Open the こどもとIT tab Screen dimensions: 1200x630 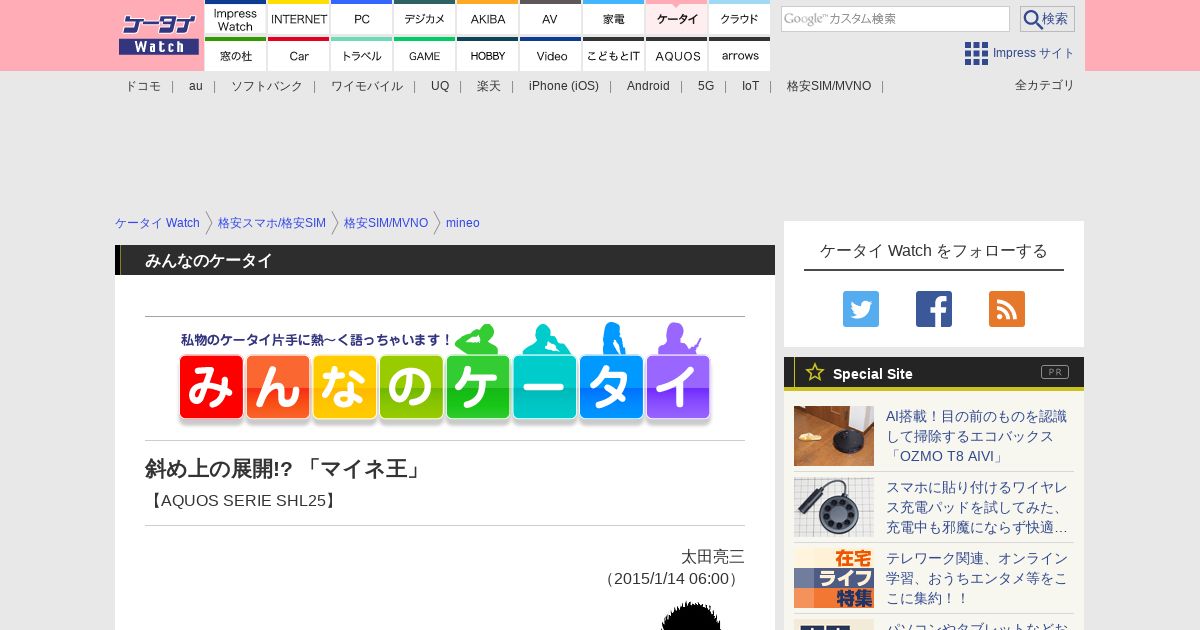click(x=614, y=55)
